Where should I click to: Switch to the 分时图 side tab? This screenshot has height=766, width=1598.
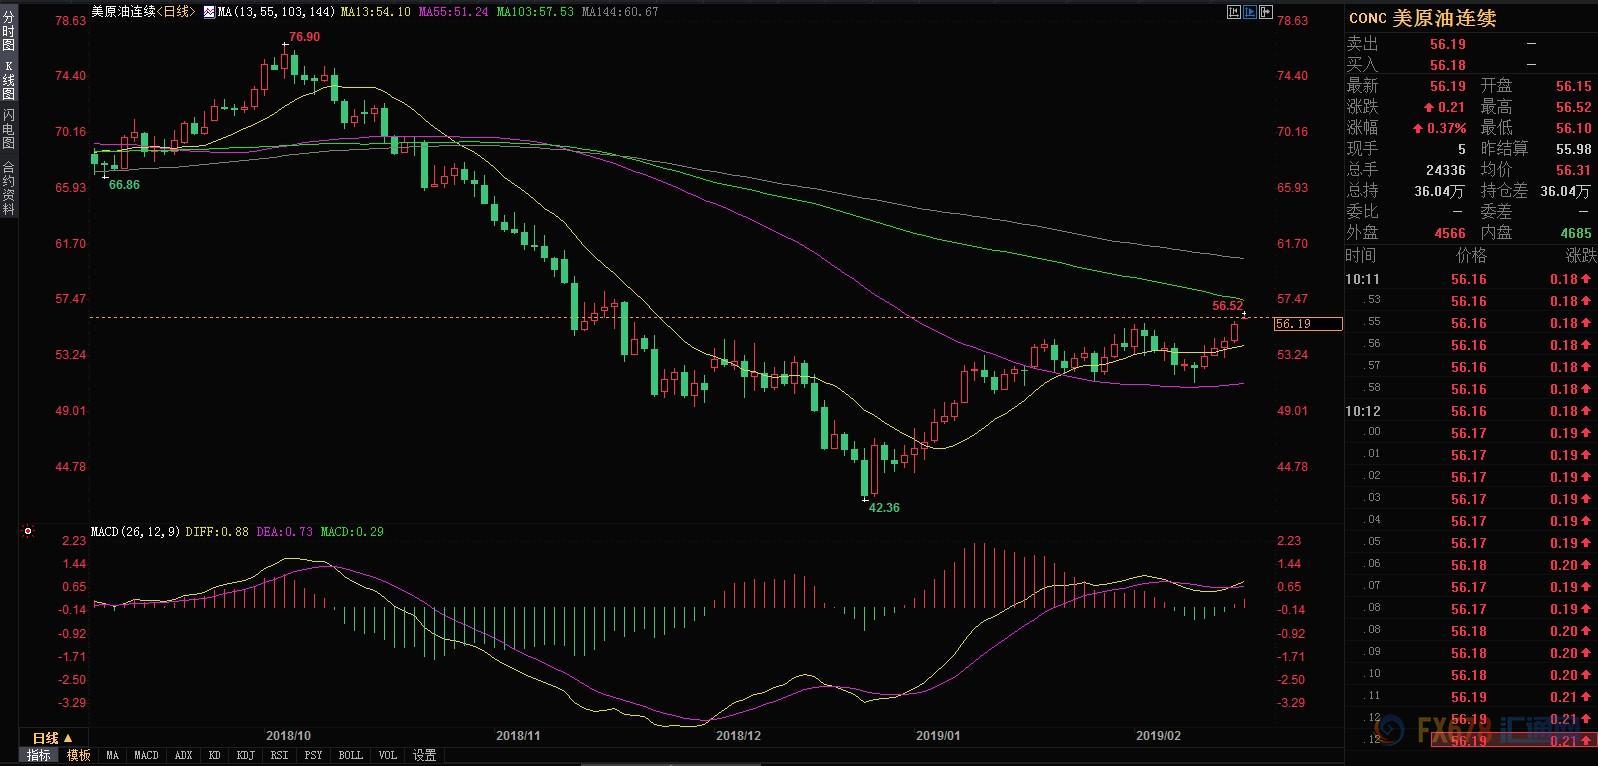pyautogui.click(x=8, y=31)
